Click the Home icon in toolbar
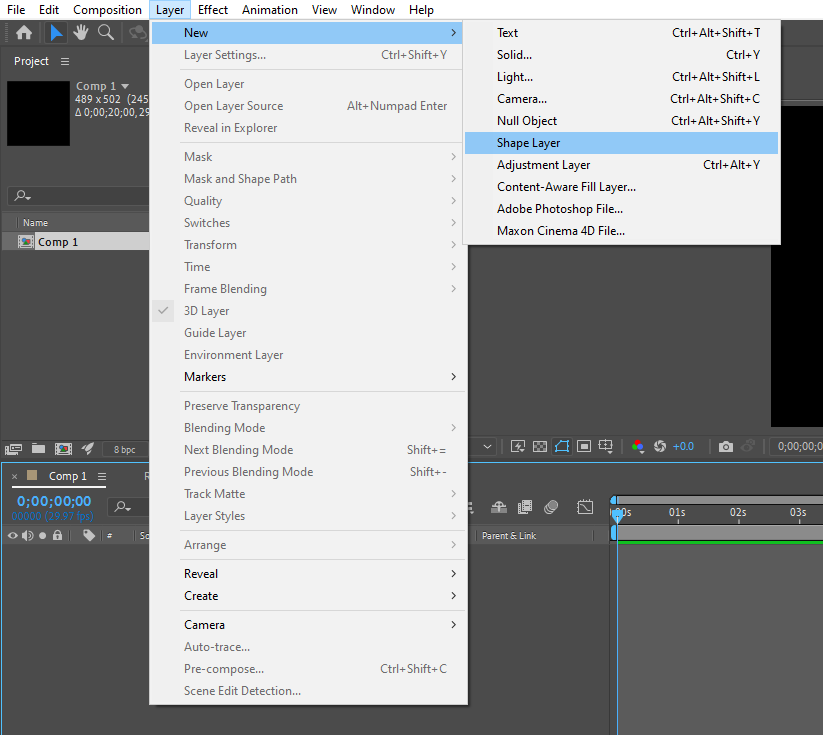Screen dimensions: 823x735 23,33
